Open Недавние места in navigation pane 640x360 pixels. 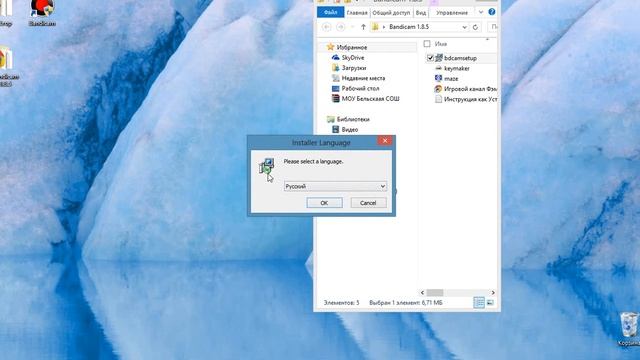click(363, 78)
